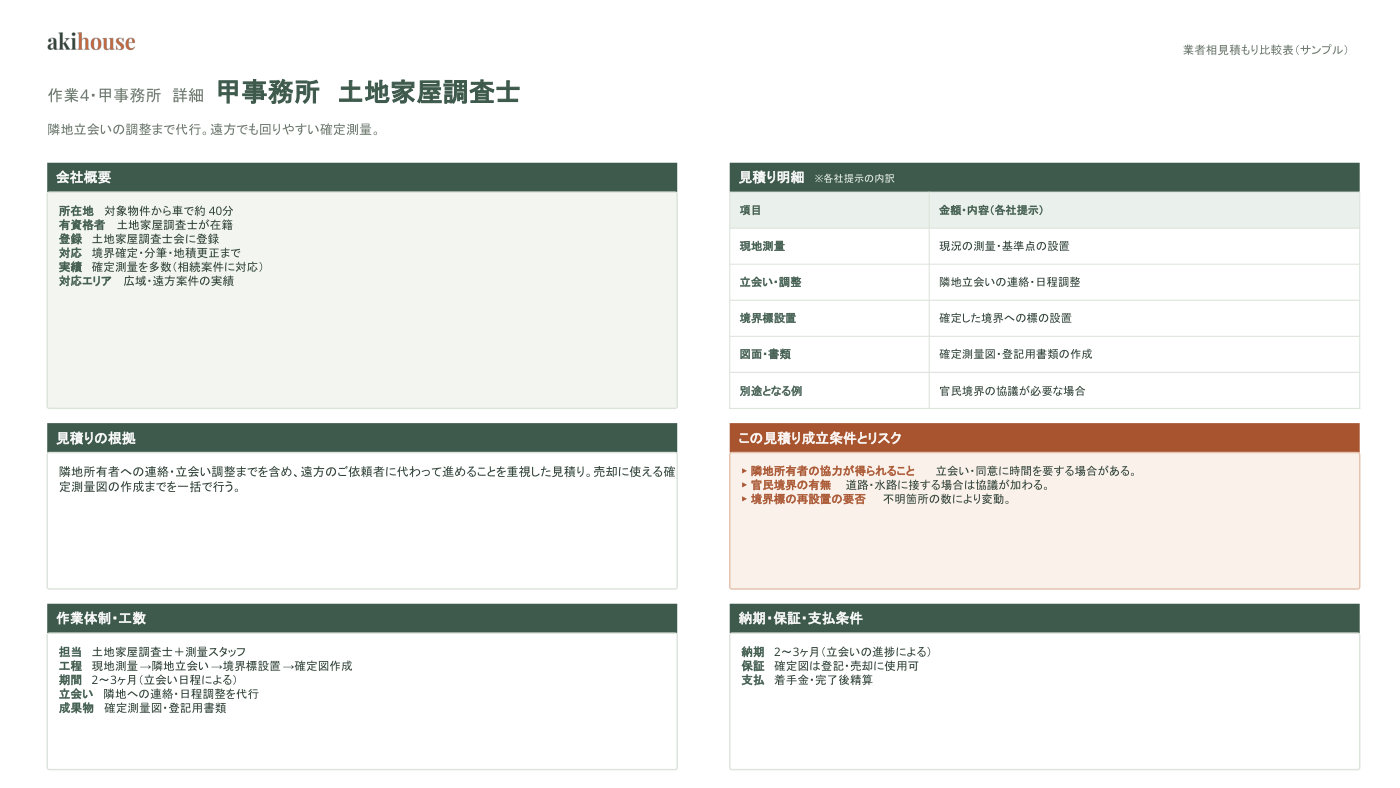Image resolution: width=1400 pixels, height=788 pixels.
Task: Select the 隣地所有者の協力が得られること risk item
Action: (939, 471)
